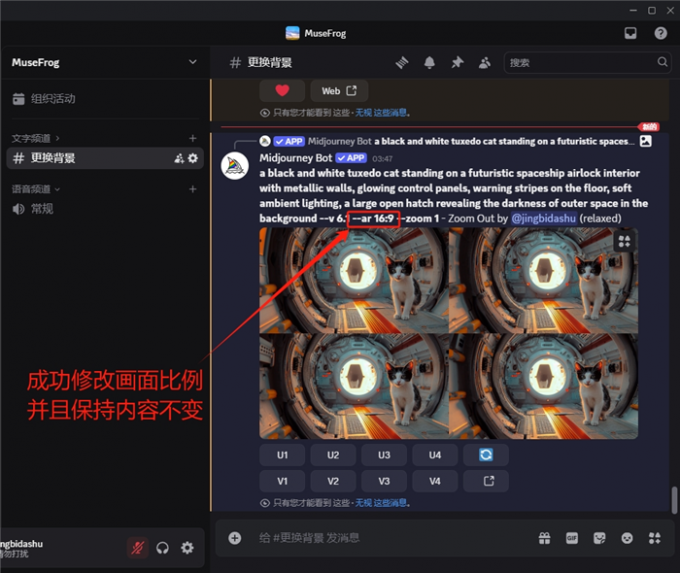
Task: Open the replied message preview text
Action: (504, 141)
